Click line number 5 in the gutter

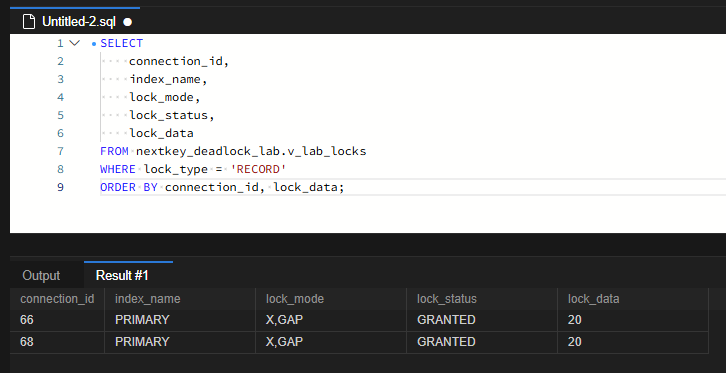click(60, 115)
